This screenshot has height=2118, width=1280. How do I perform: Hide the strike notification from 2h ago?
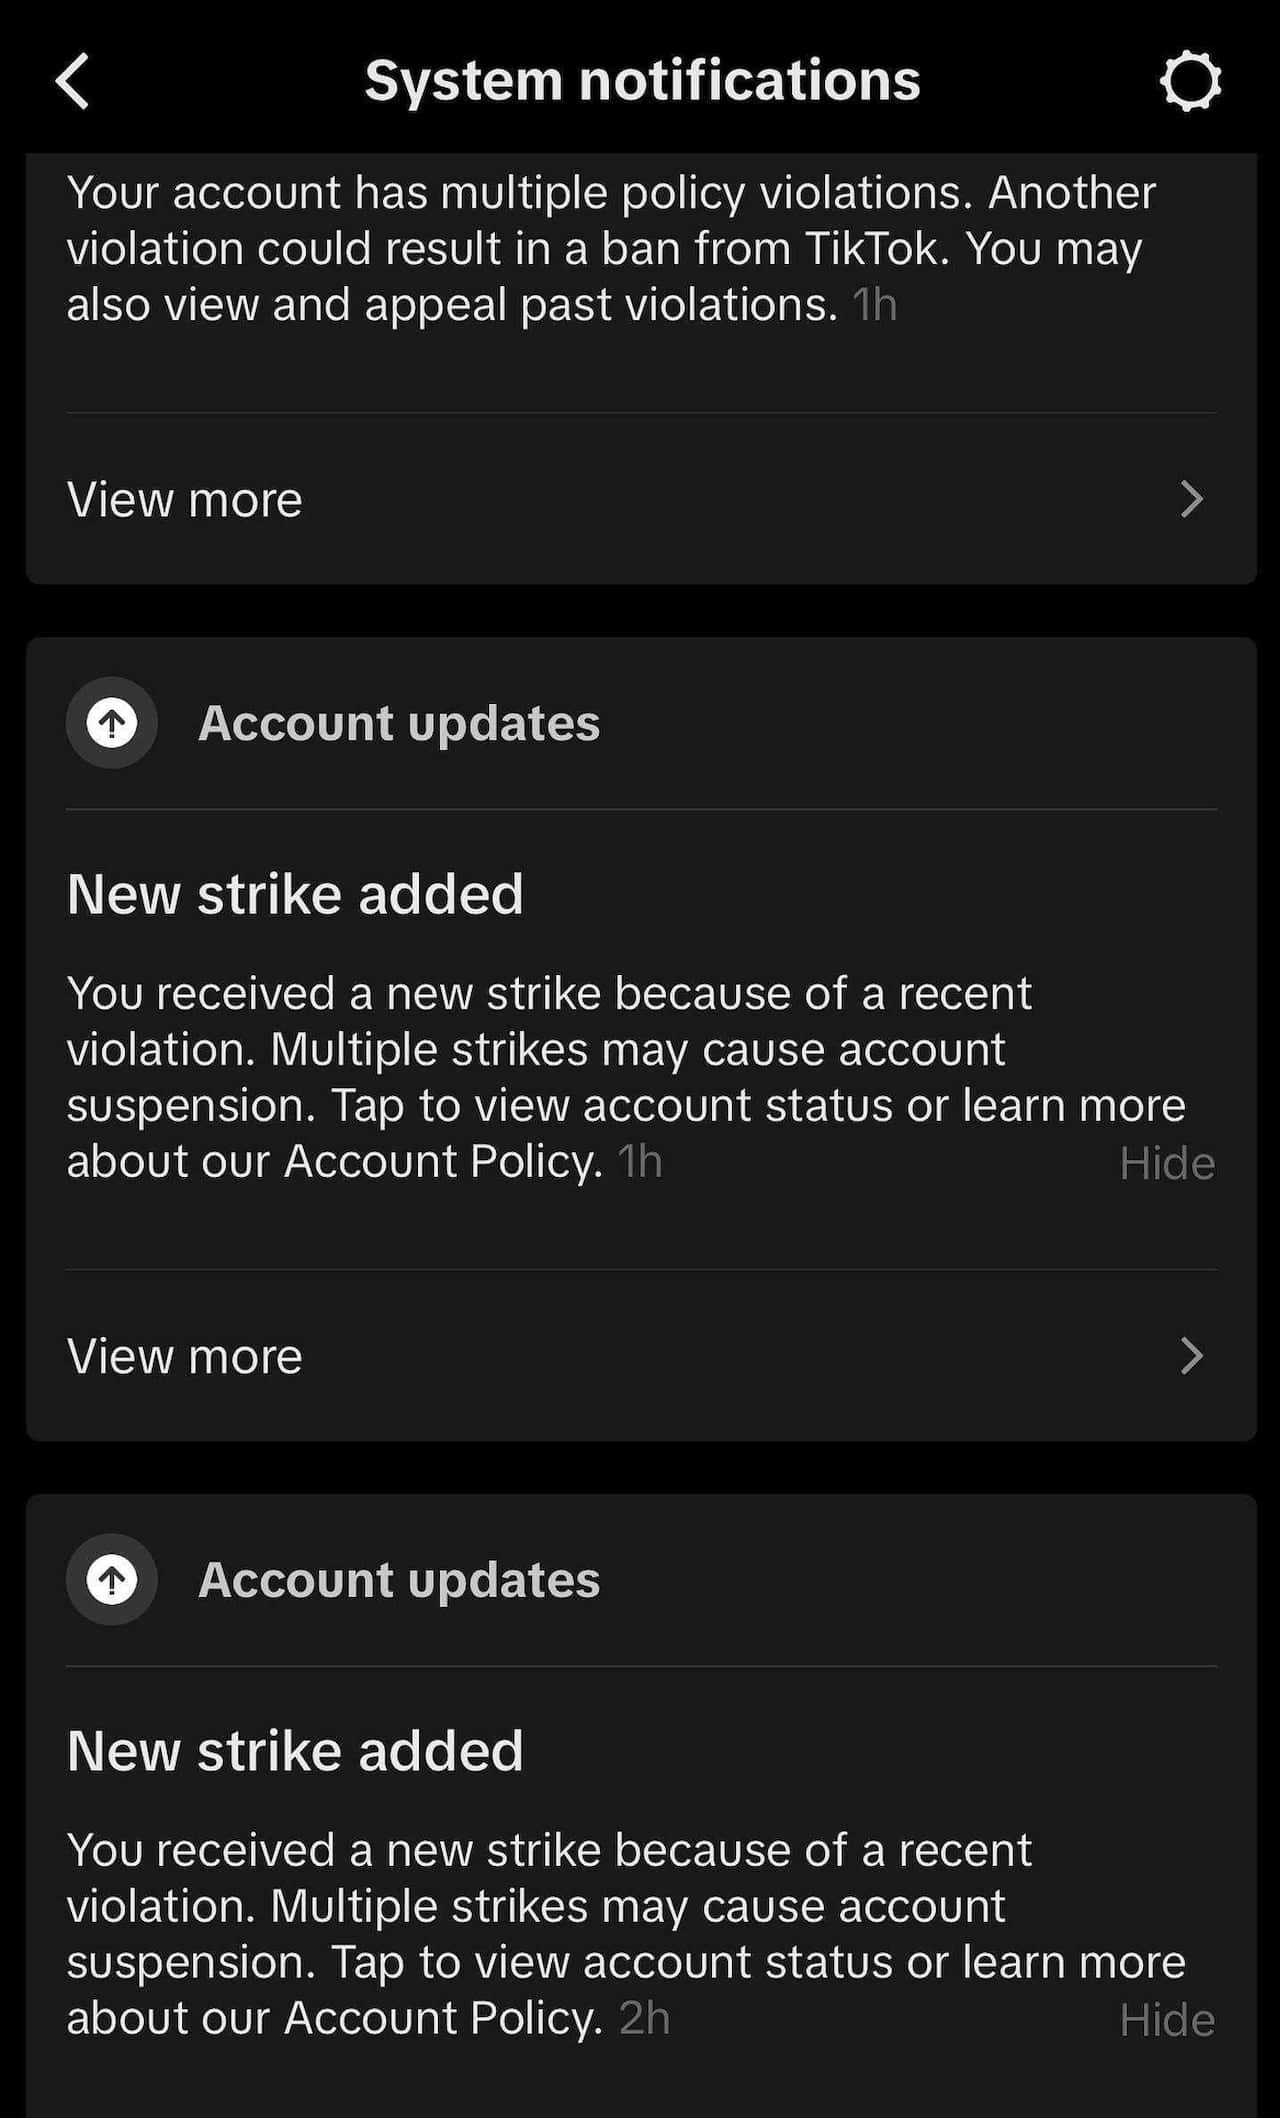coord(1166,2019)
